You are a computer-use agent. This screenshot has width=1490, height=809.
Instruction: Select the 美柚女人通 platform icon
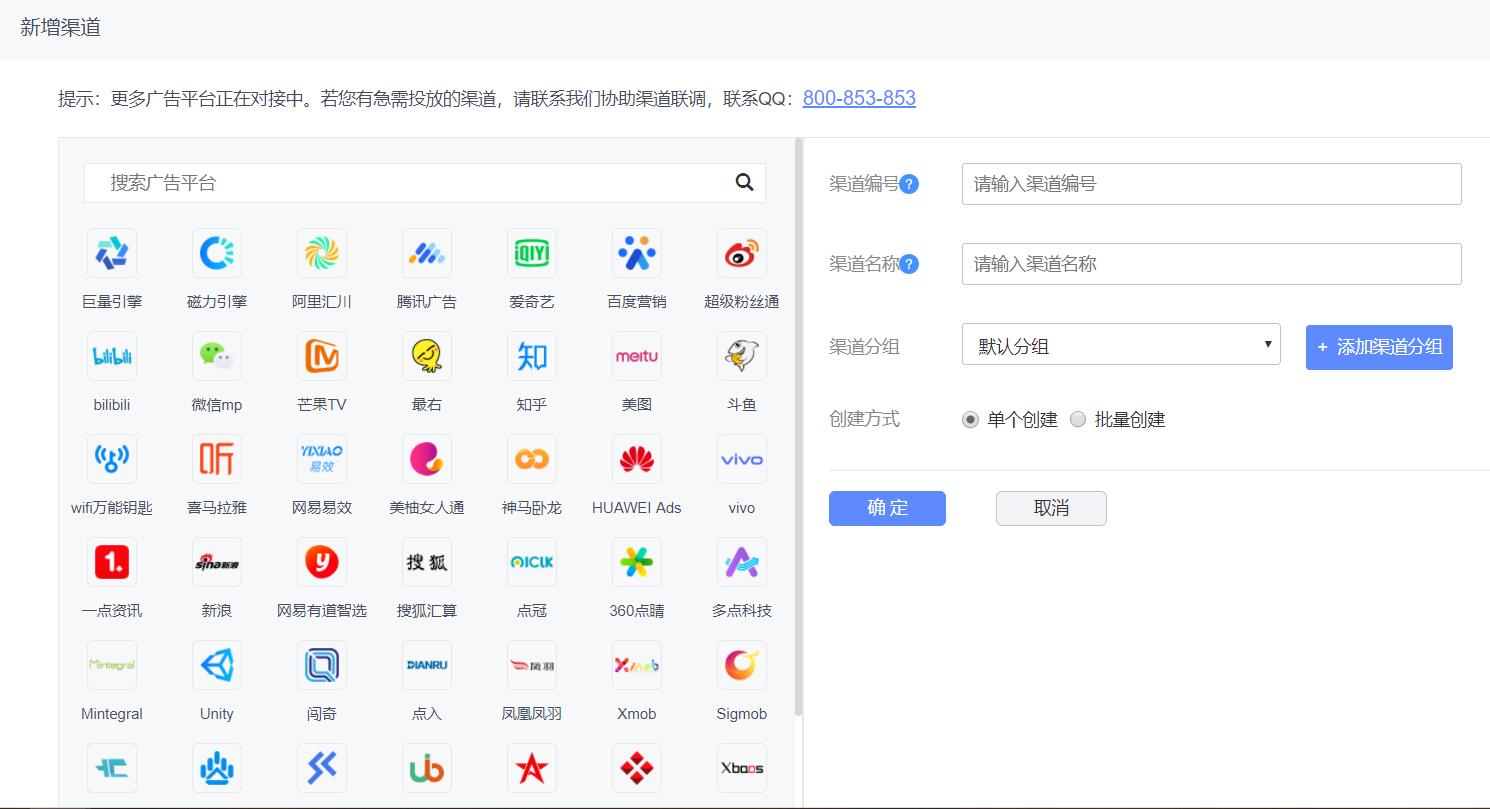[x=427, y=459]
